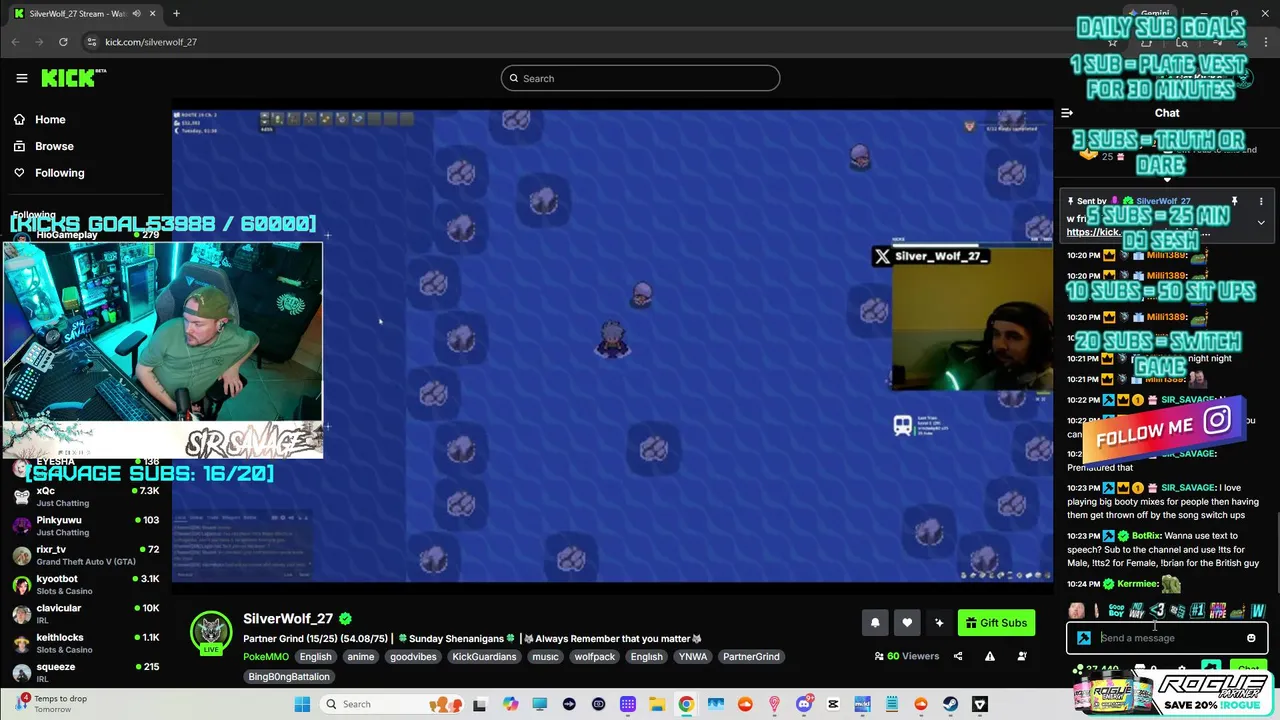Open rixr_tv channel in sidebar
The height and width of the screenshot is (720, 1280).
click(85, 555)
